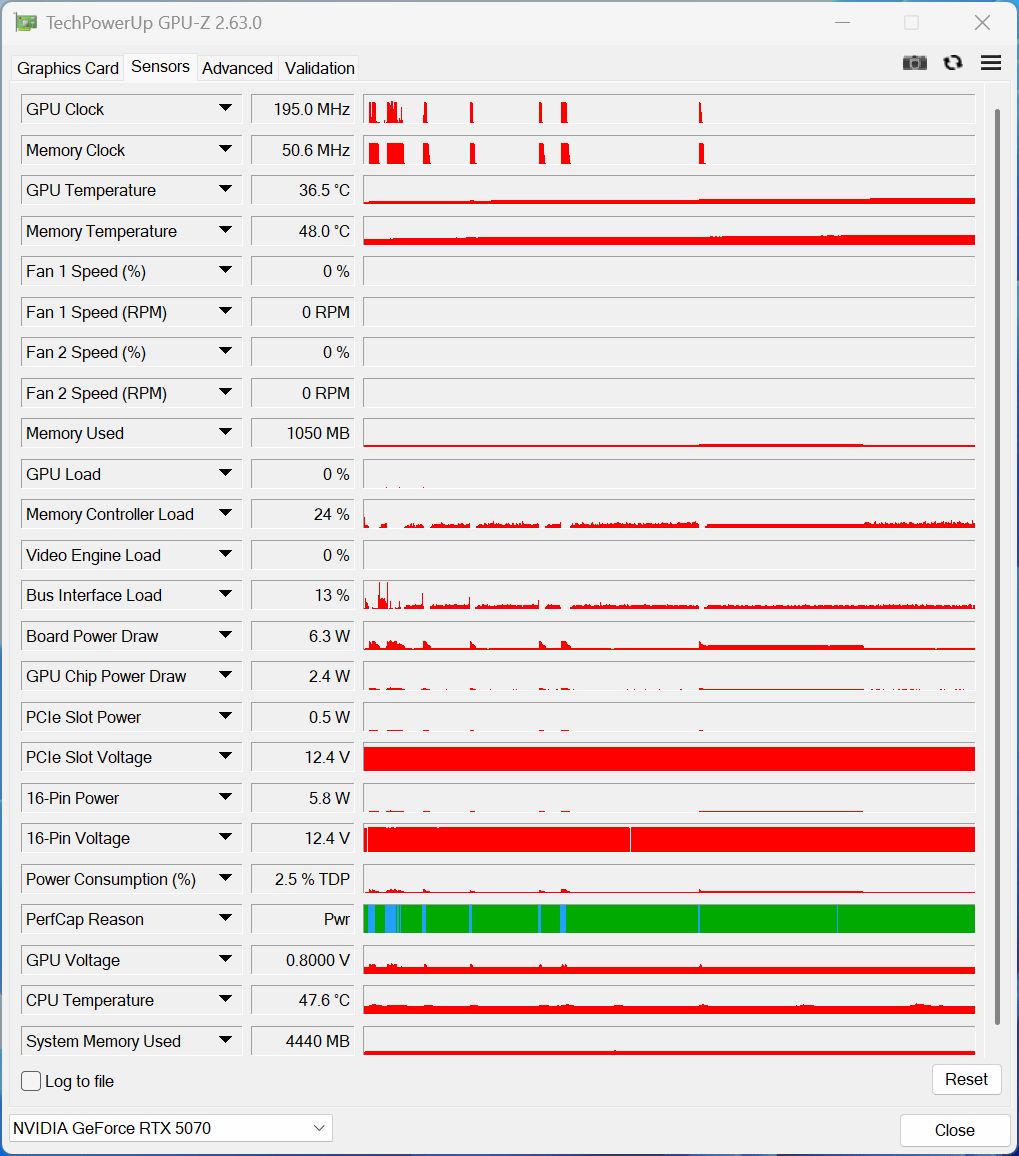Click the camera screenshot icon
The width and height of the screenshot is (1019, 1156).
[914, 63]
